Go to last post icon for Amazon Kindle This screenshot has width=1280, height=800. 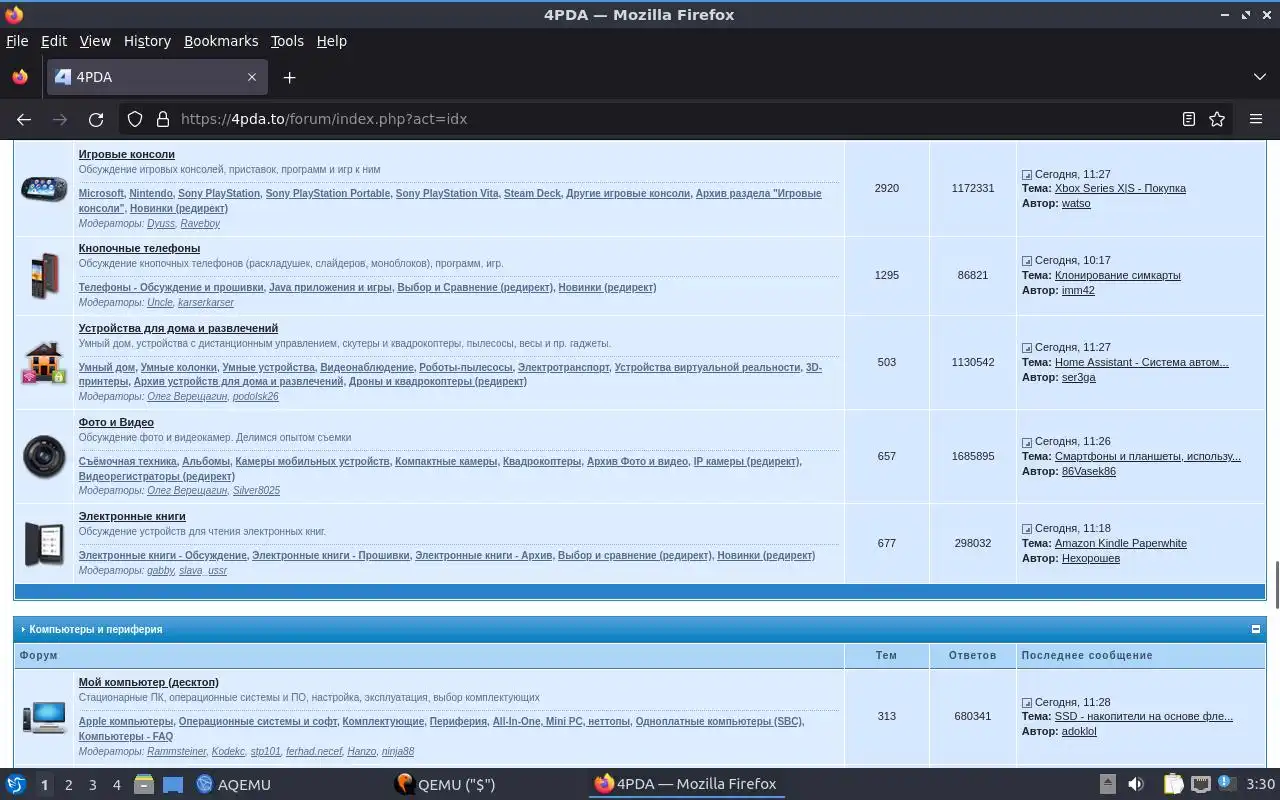(1026, 529)
